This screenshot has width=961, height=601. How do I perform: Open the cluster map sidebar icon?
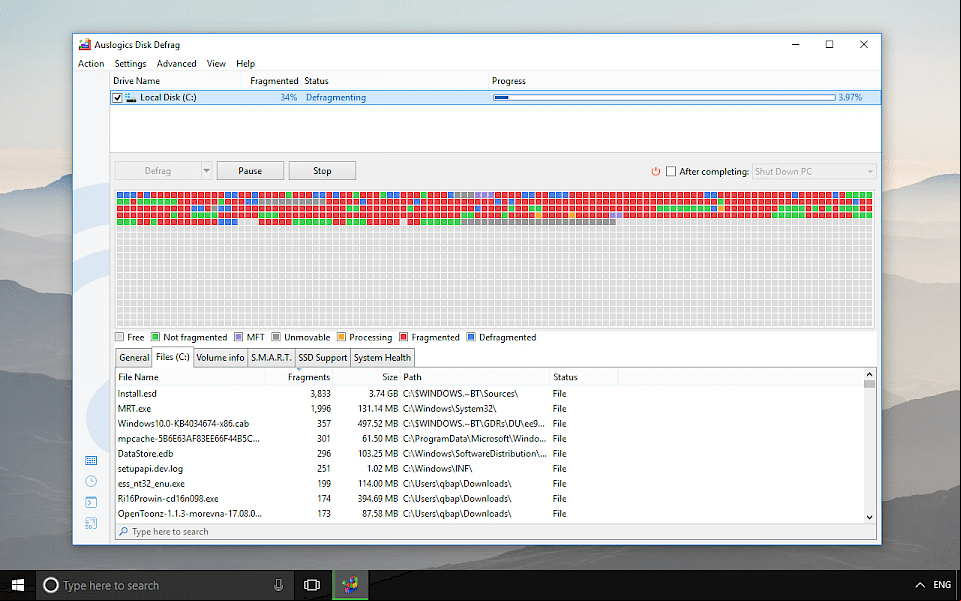(91, 461)
